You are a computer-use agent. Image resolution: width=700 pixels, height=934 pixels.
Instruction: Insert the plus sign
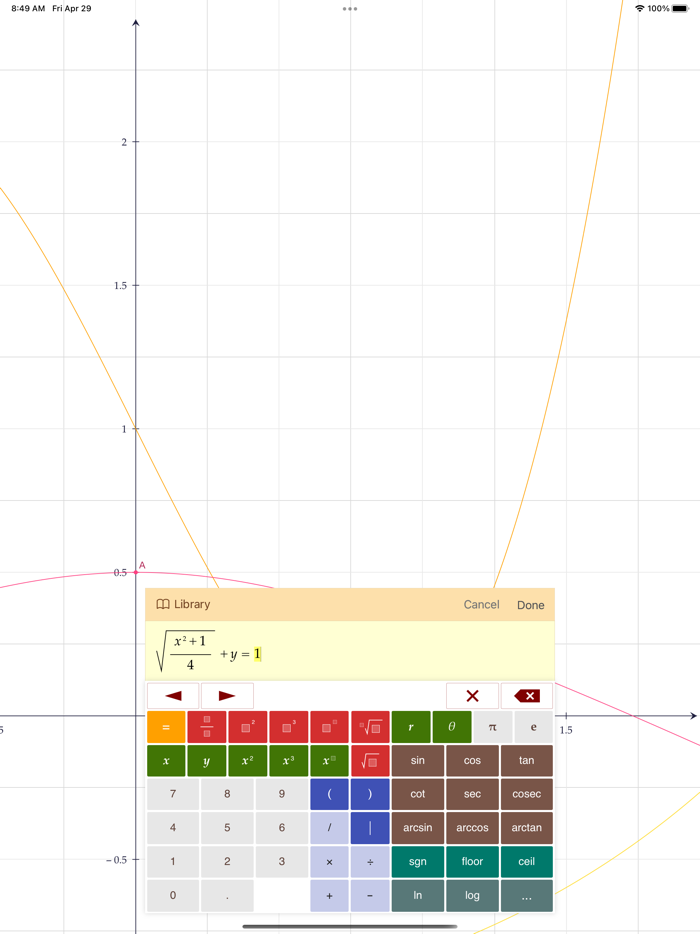(x=329, y=896)
